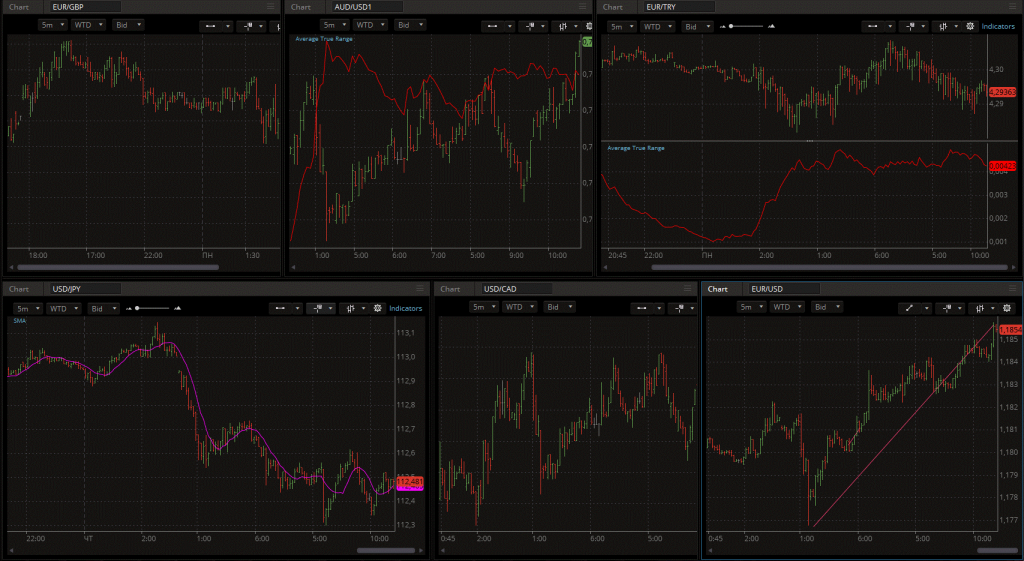This screenshot has width=1024, height=561.
Task: Select the trend line tool in EUR/USD chart
Action: [x=909, y=308]
